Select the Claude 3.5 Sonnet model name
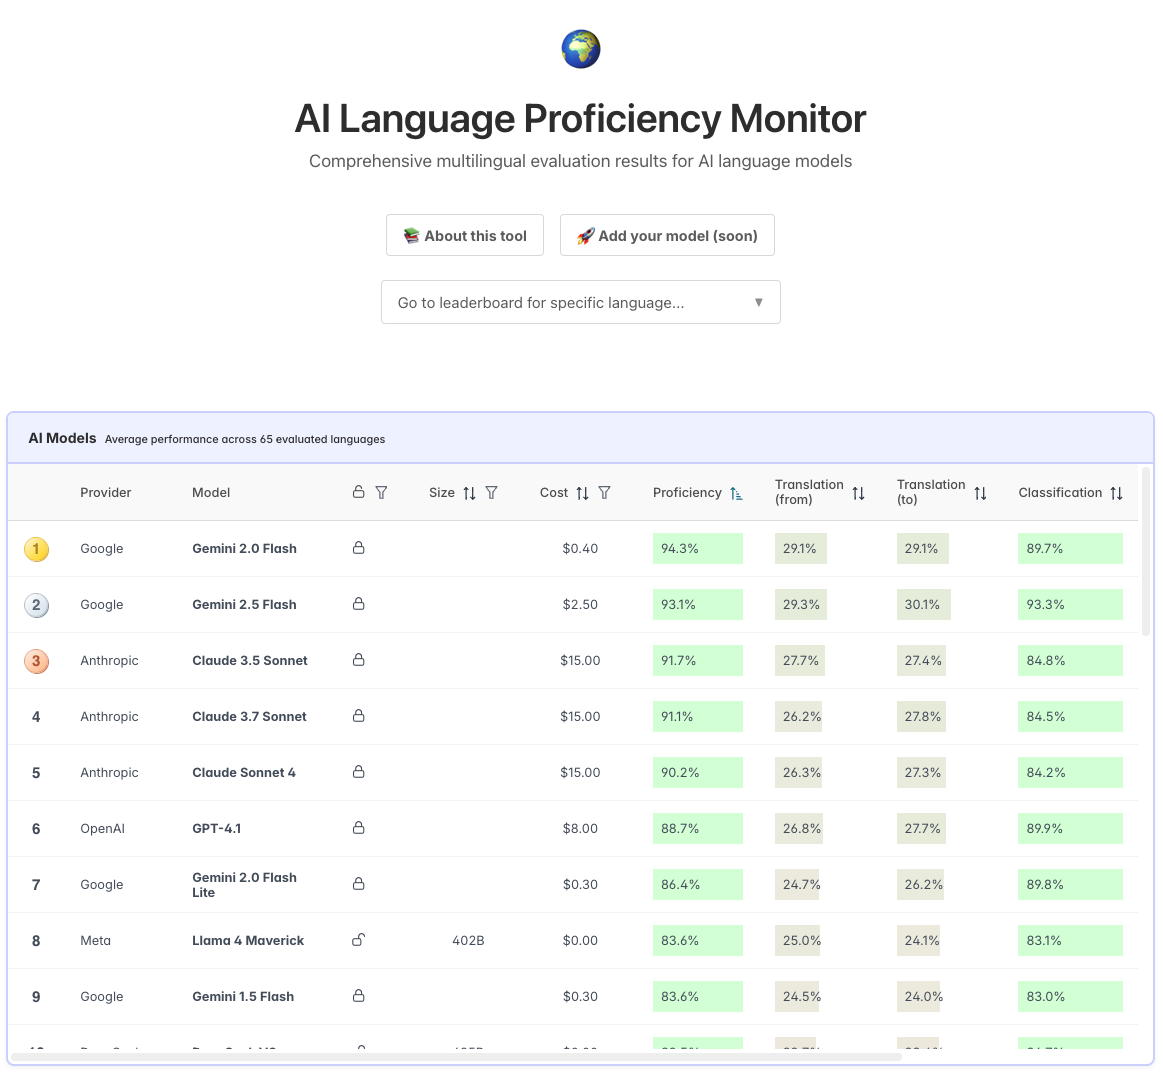Viewport: 1163px width, 1075px height. point(249,660)
